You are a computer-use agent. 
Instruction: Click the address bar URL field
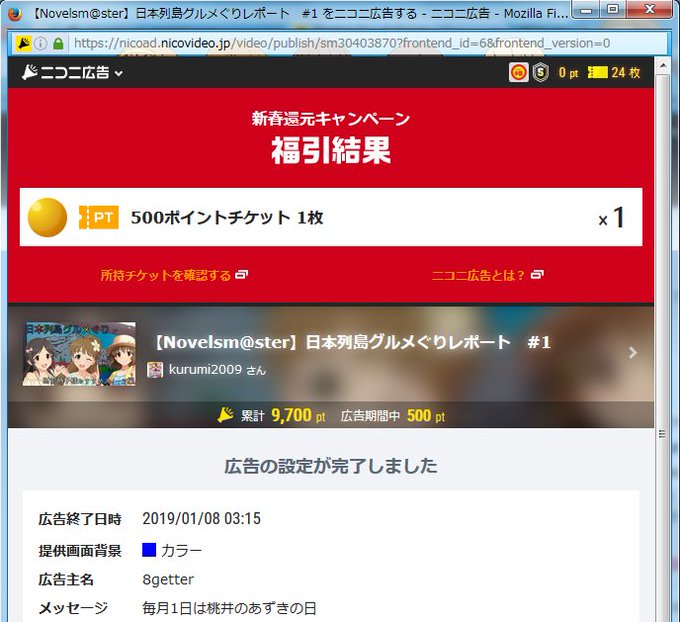(342, 43)
